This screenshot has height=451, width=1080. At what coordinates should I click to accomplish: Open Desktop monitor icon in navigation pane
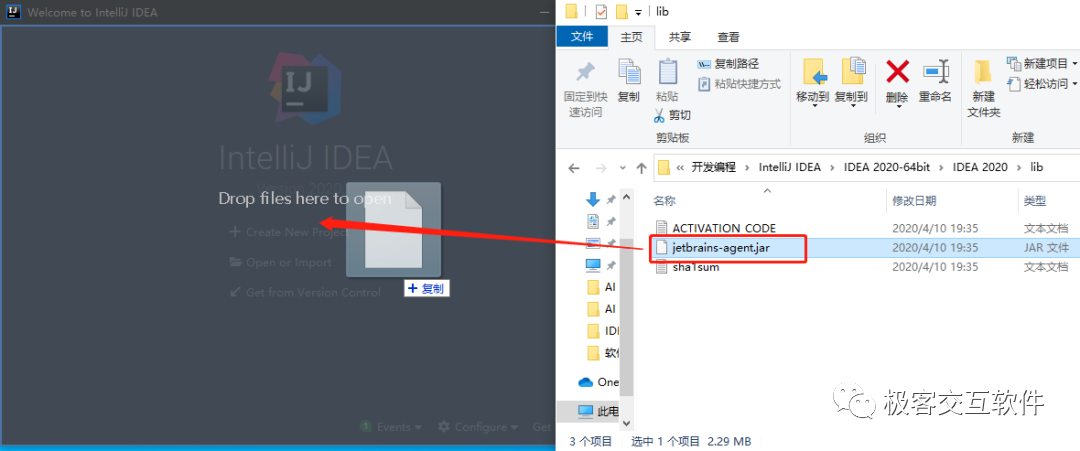[x=592, y=243]
